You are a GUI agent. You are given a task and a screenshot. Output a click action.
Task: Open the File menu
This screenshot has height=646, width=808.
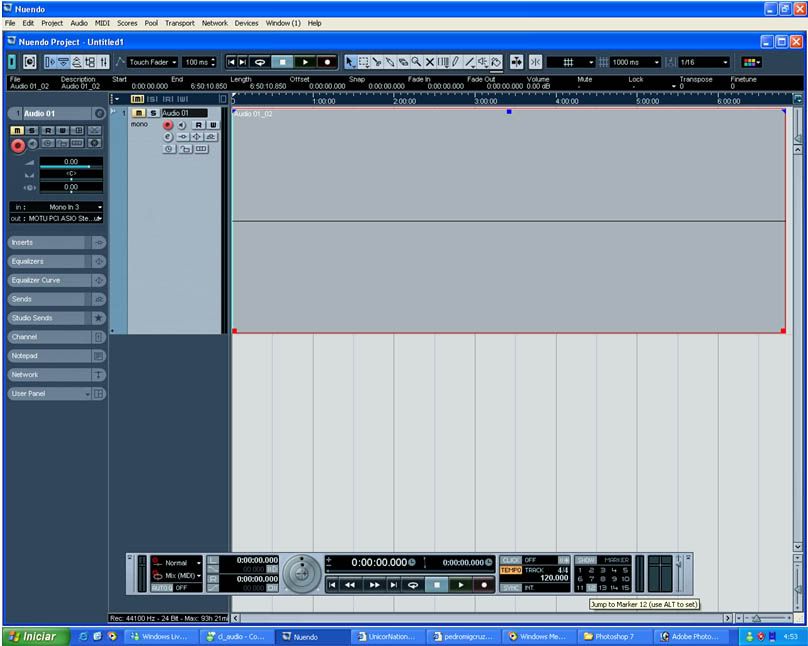point(10,23)
